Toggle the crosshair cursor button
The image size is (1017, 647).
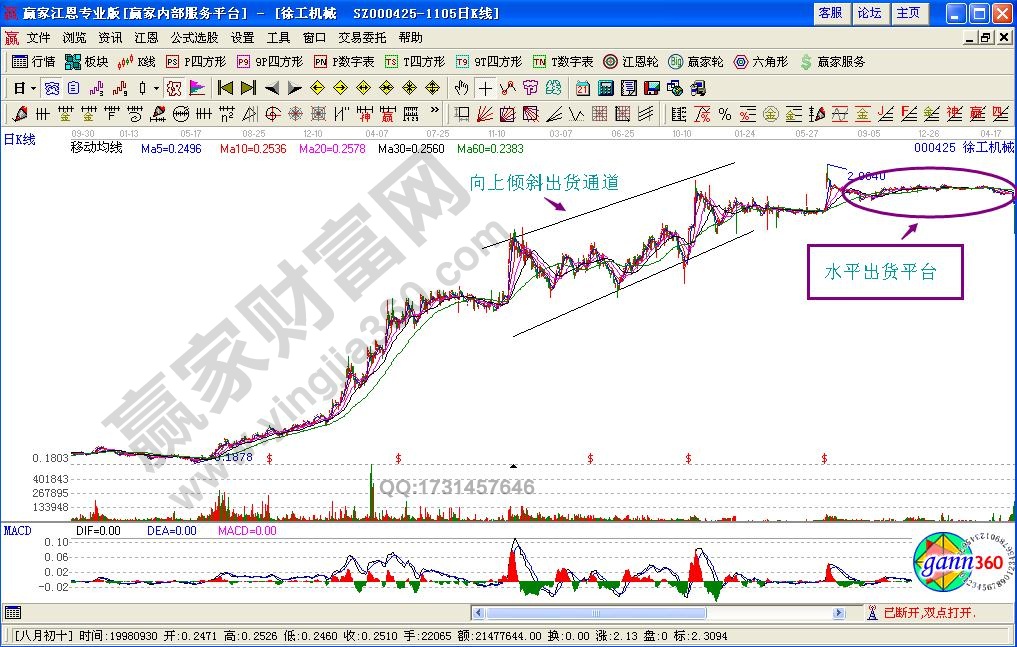484,88
